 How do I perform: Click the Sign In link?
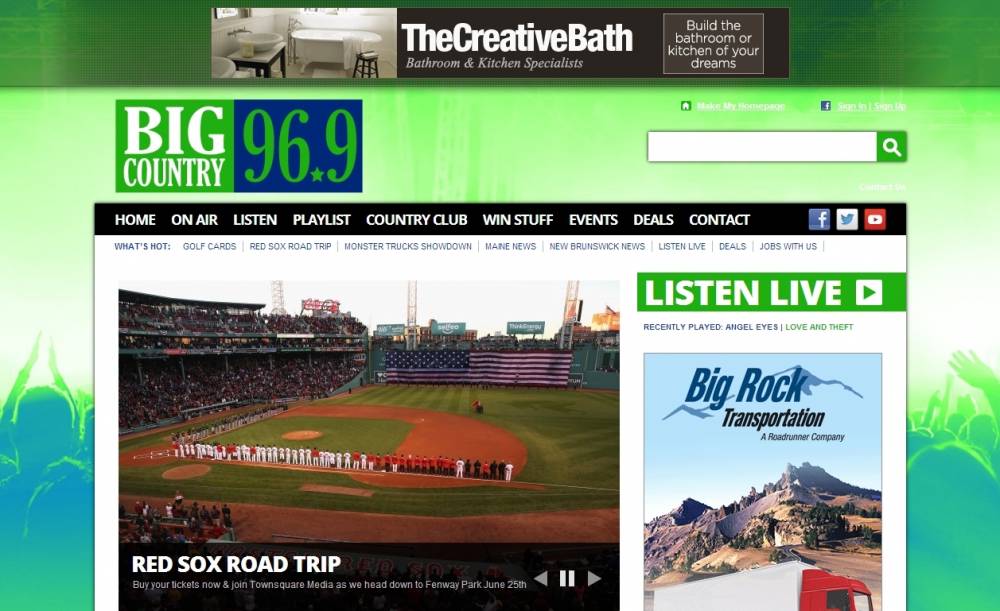pos(851,106)
